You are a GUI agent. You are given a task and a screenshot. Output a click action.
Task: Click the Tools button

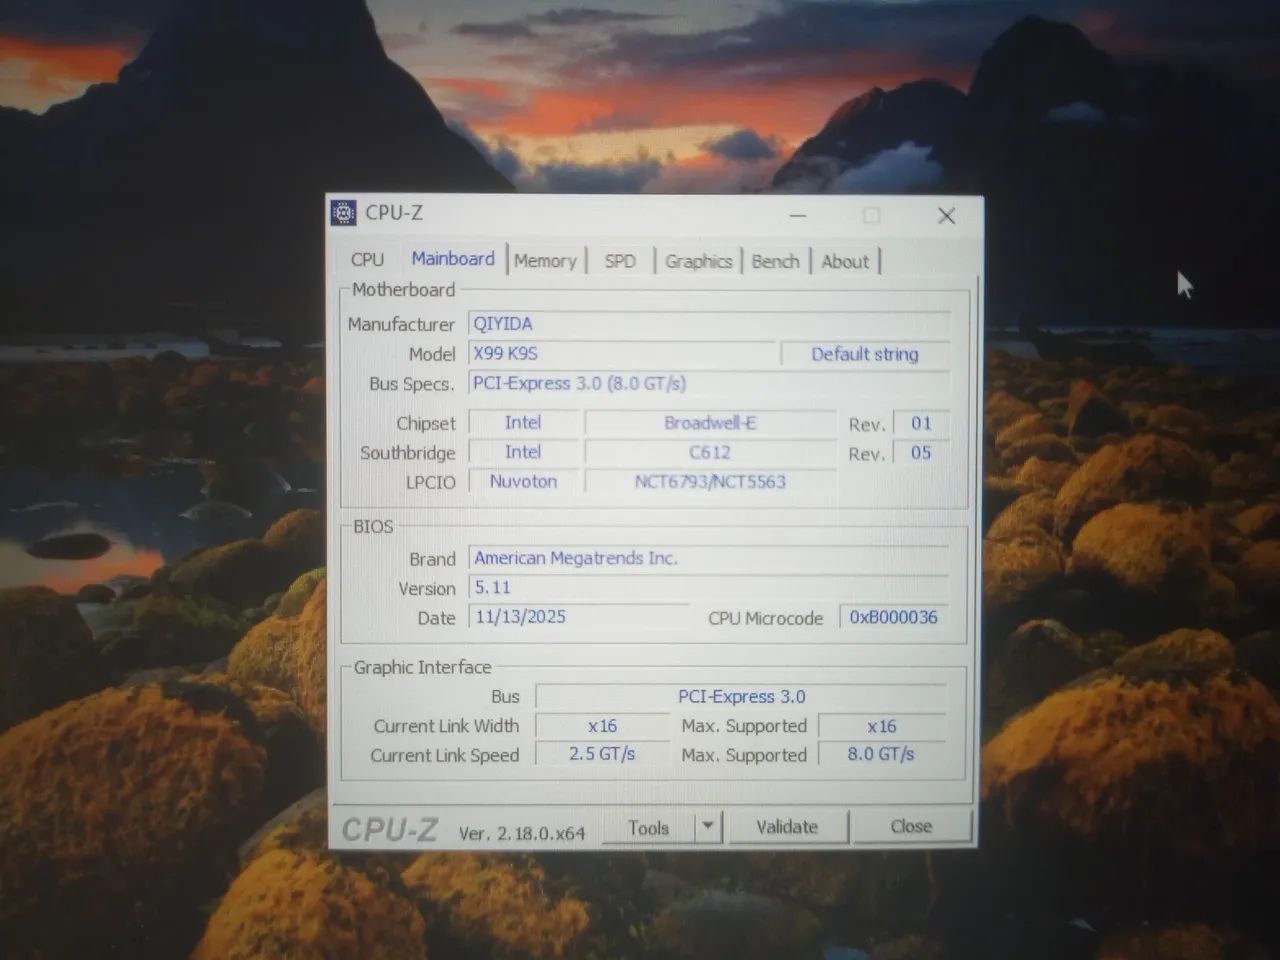650,827
